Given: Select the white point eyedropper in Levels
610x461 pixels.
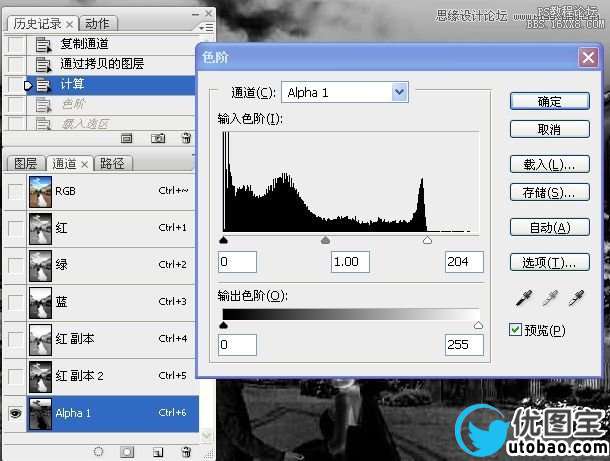Looking at the screenshot, I should coord(576,298).
